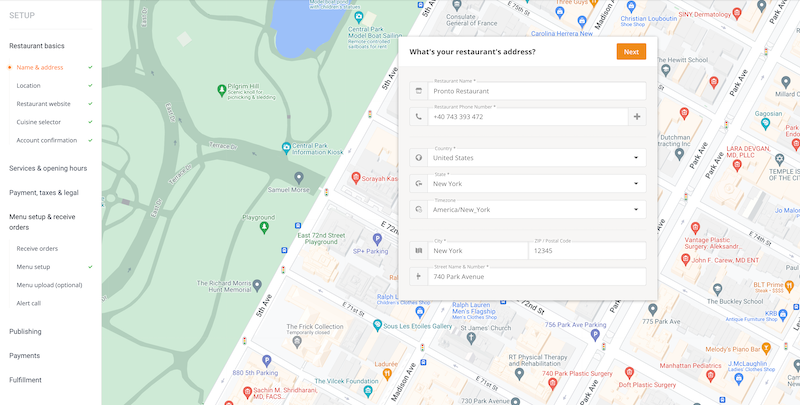Click the Gagosian gallery marker

click(765, 123)
